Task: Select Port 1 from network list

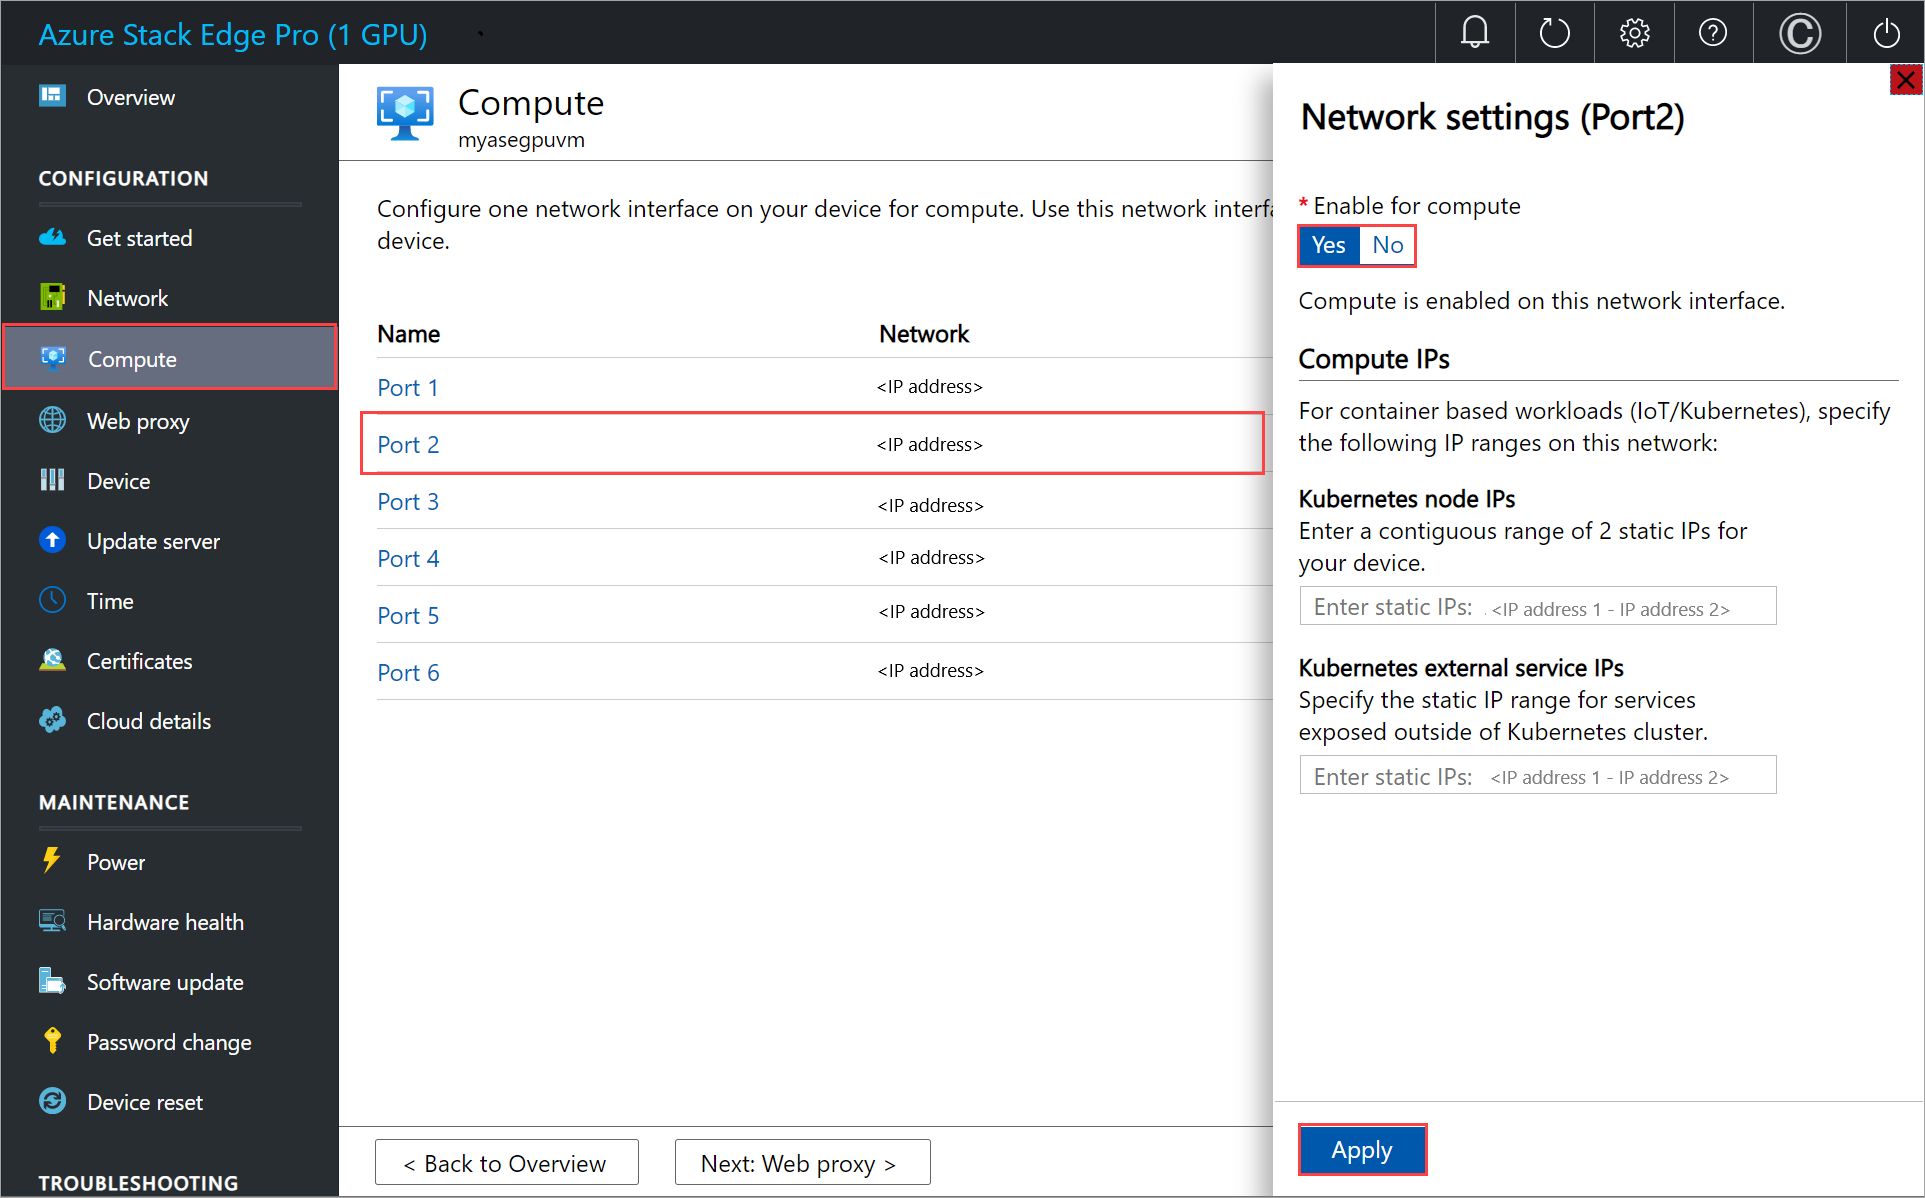Action: click(406, 388)
